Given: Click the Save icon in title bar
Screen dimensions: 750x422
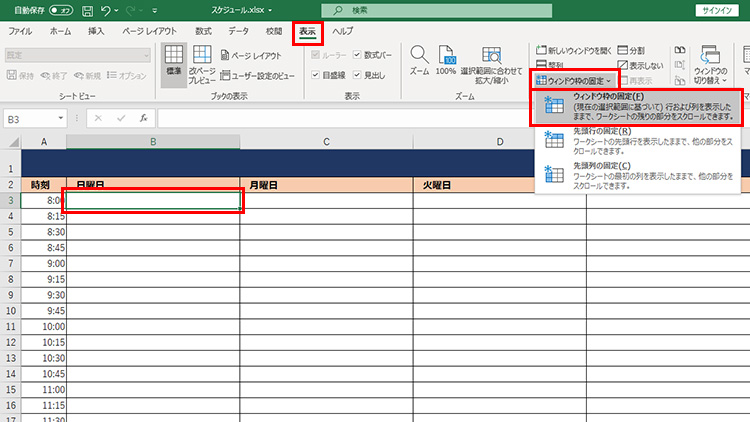Looking at the screenshot, I should coord(89,10).
